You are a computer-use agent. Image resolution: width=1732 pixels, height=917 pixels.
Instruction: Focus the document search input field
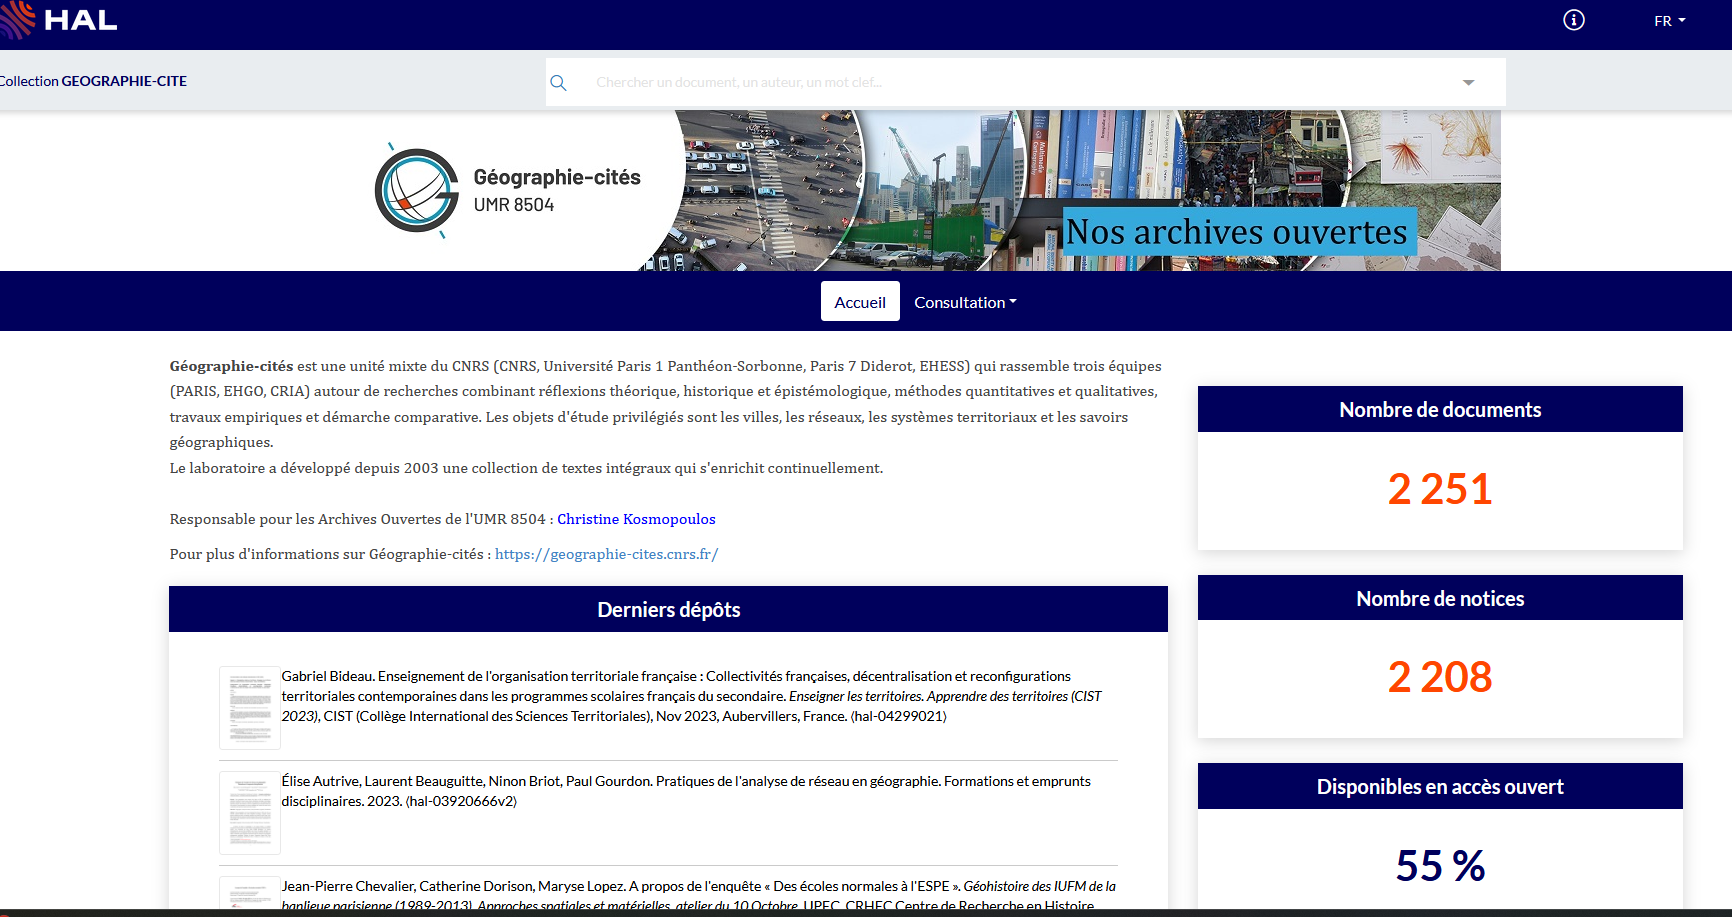coord(1010,83)
